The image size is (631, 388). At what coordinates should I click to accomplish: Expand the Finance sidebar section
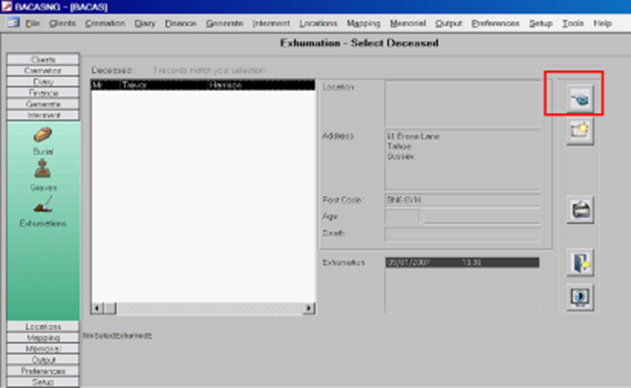pos(43,93)
